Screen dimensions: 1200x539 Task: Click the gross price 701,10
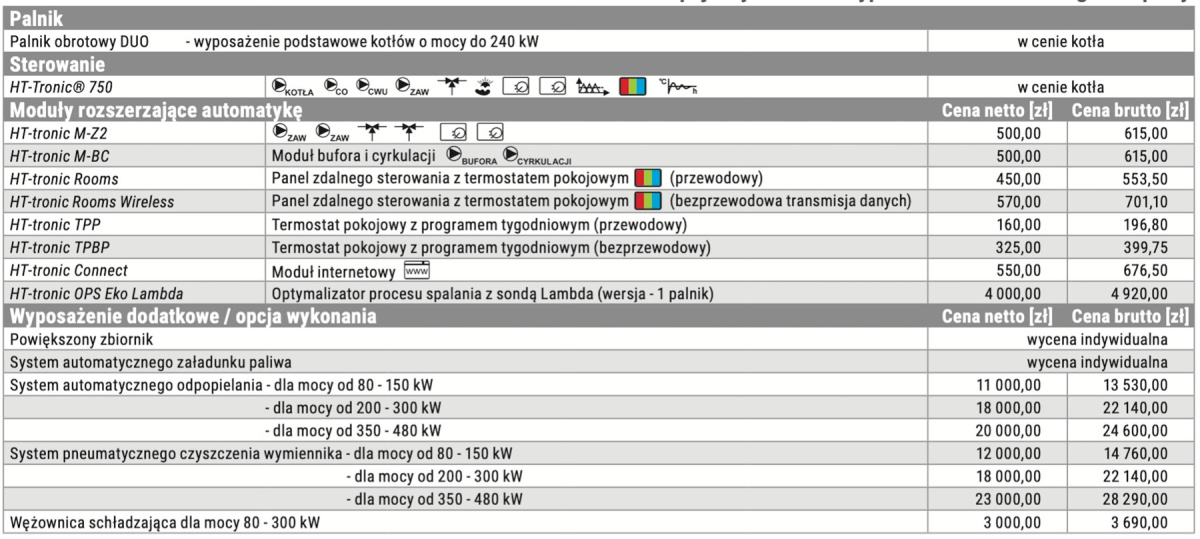click(1144, 201)
